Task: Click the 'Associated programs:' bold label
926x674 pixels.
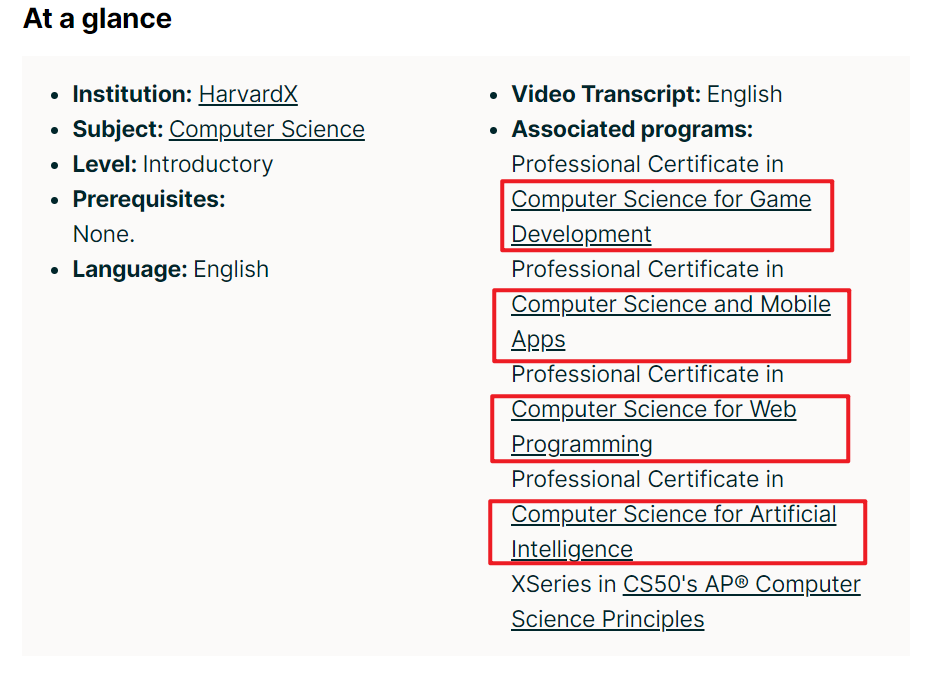Action: [x=632, y=129]
